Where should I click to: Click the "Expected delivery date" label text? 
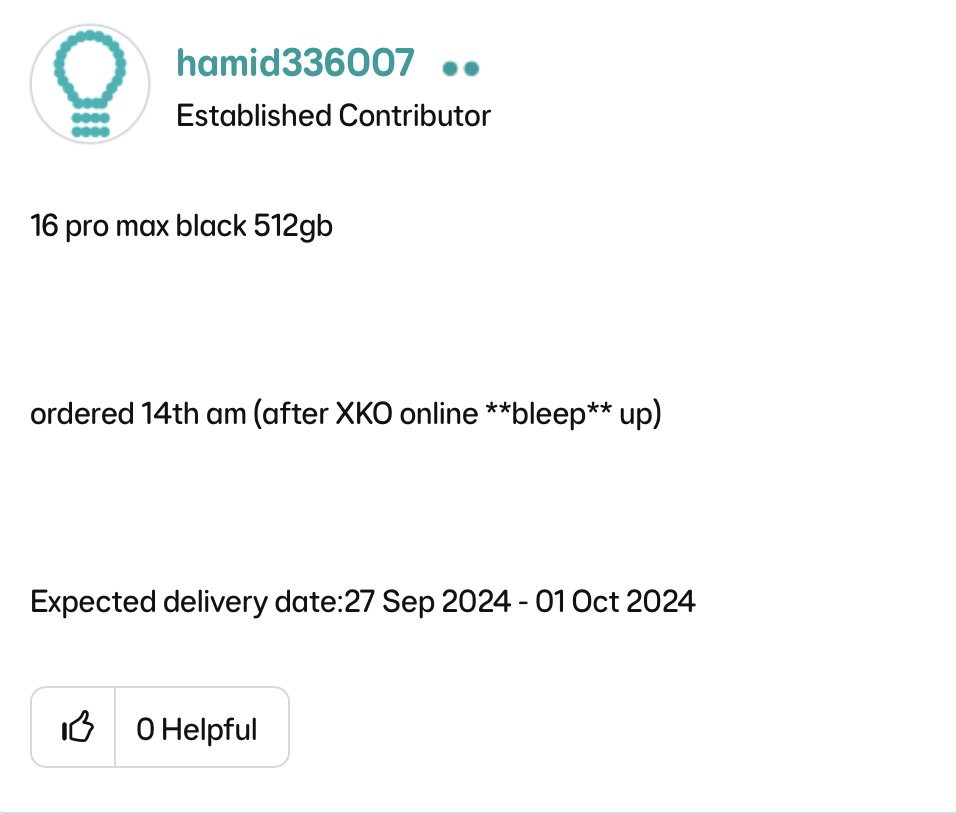[x=186, y=602]
